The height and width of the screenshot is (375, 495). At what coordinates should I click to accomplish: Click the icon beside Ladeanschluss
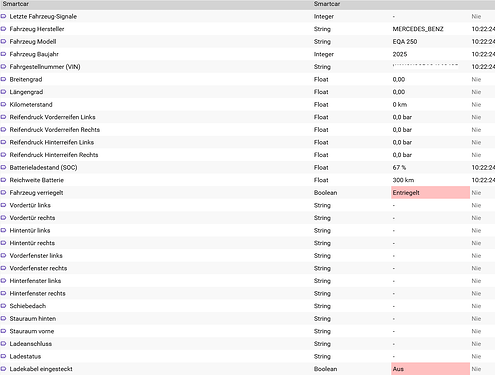[3, 344]
